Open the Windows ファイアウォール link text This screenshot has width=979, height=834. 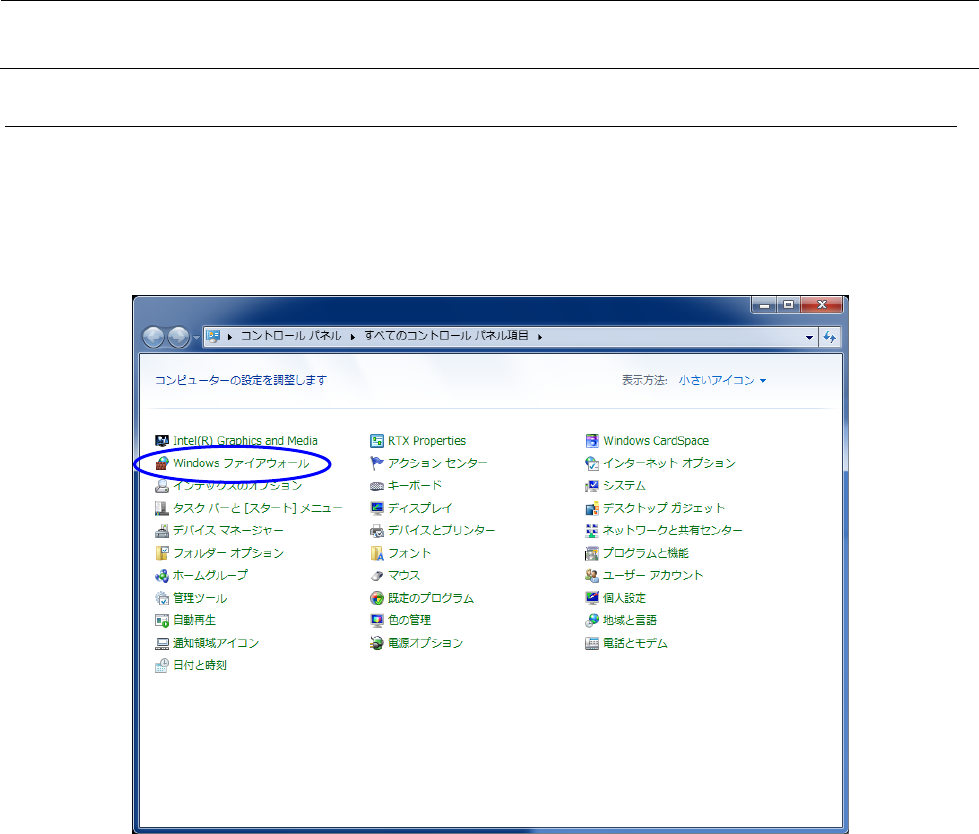[x=241, y=463]
